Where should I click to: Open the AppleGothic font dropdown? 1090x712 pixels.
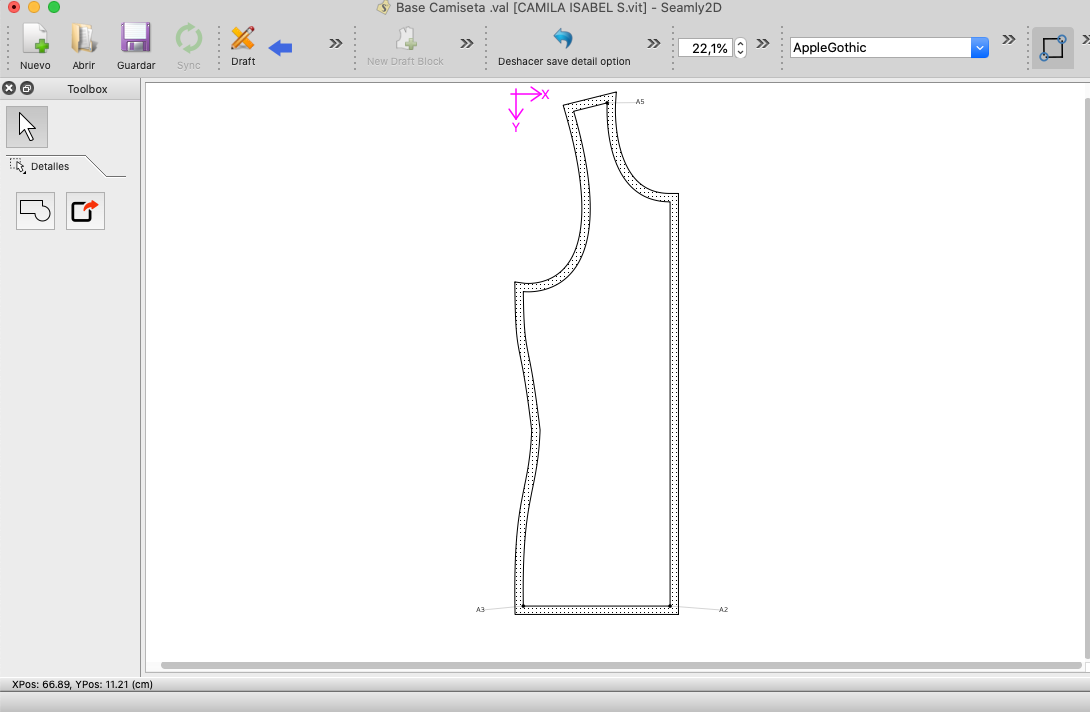pyautogui.click(x=979, y=47)
